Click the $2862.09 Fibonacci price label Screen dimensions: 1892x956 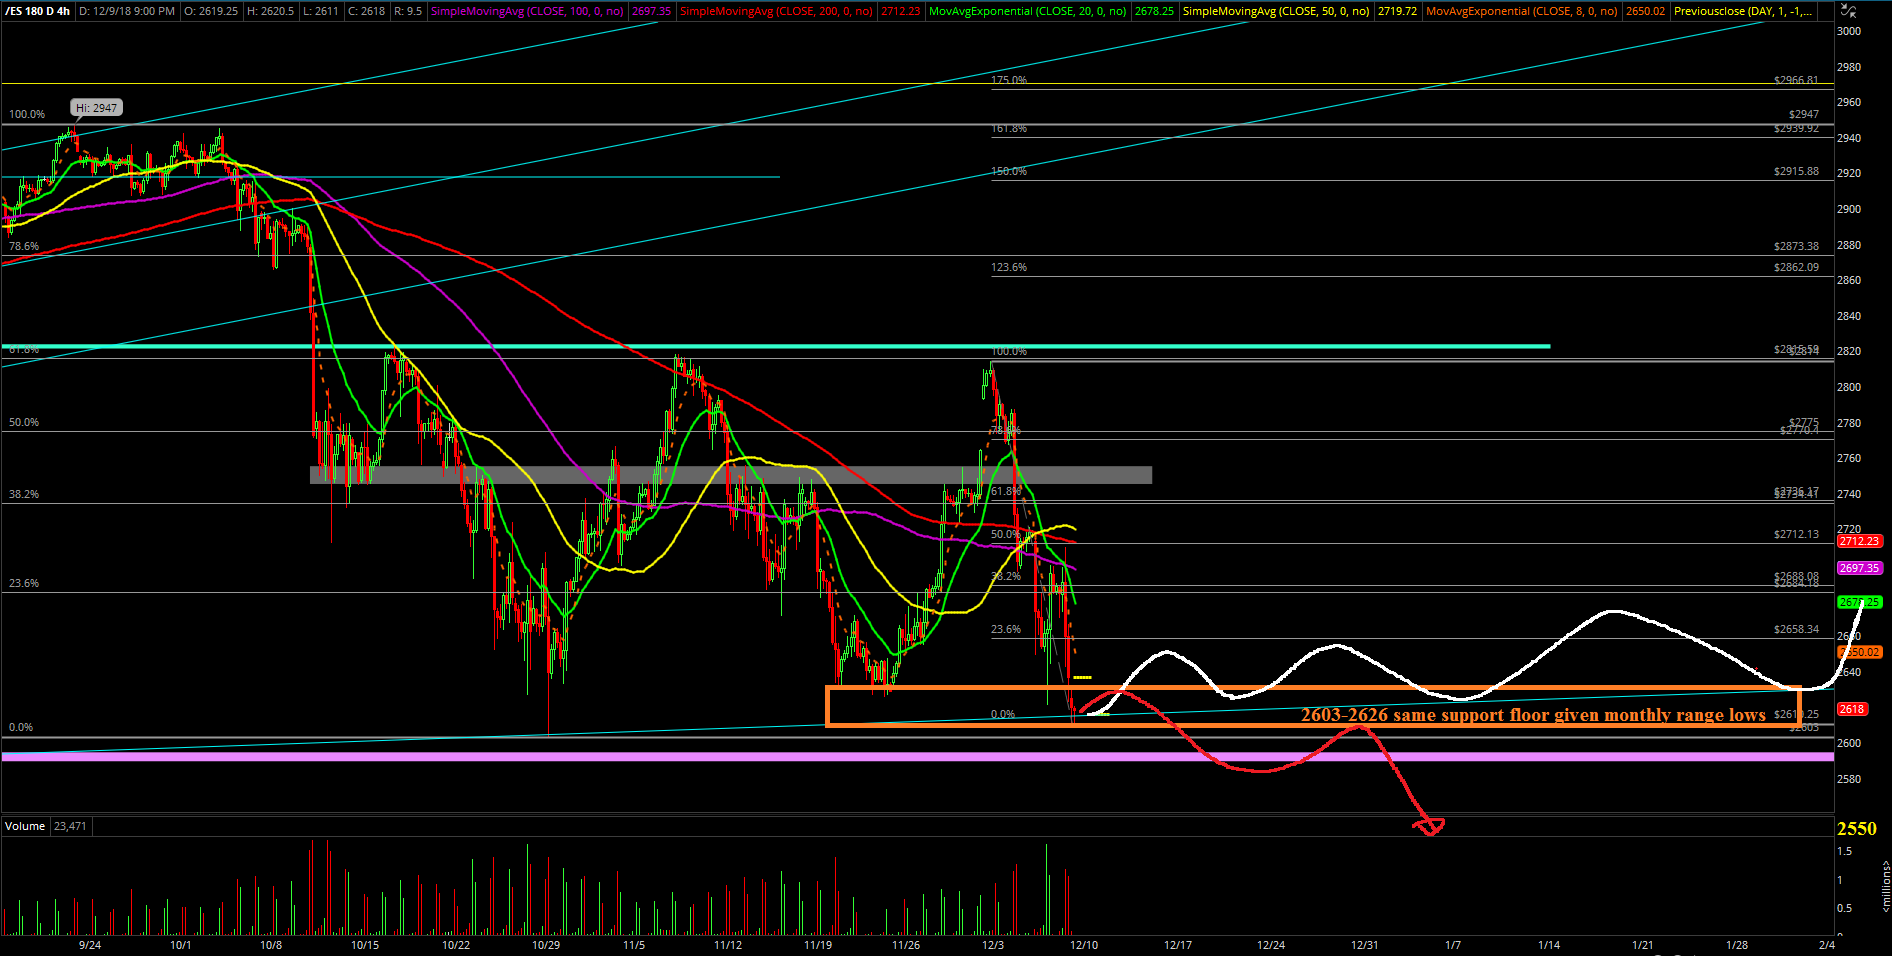click(1797, 268)
